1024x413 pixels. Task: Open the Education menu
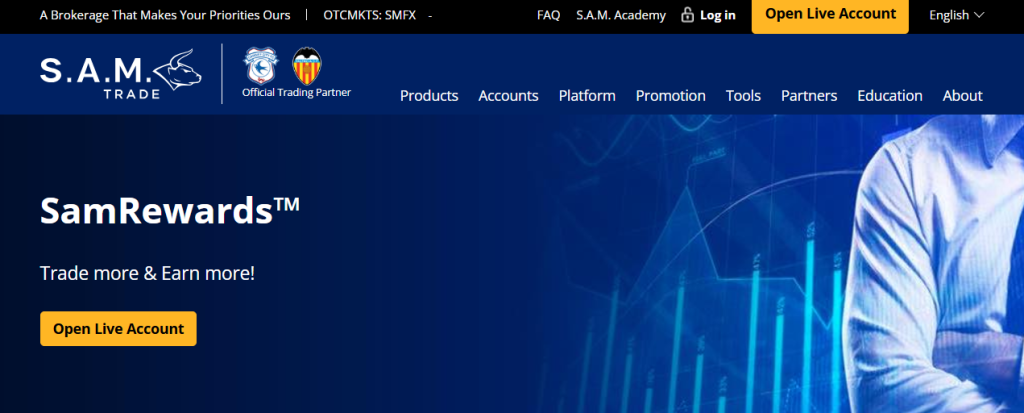[890, 95]
